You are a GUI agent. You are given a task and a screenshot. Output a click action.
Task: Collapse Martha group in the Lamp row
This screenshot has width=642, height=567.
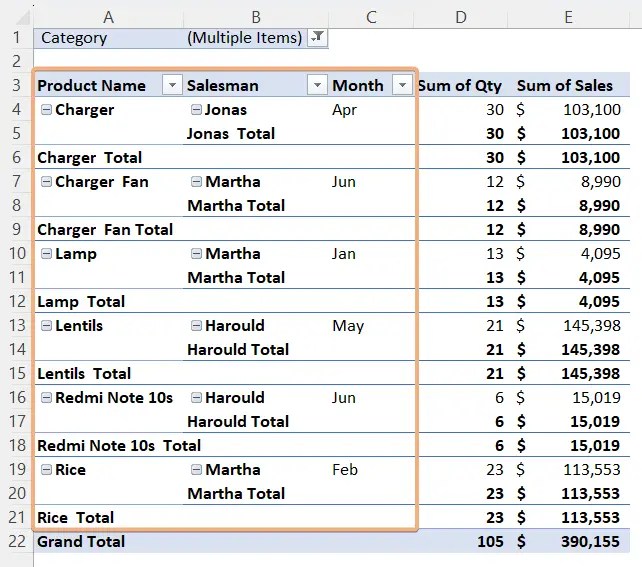pos(197,253)
